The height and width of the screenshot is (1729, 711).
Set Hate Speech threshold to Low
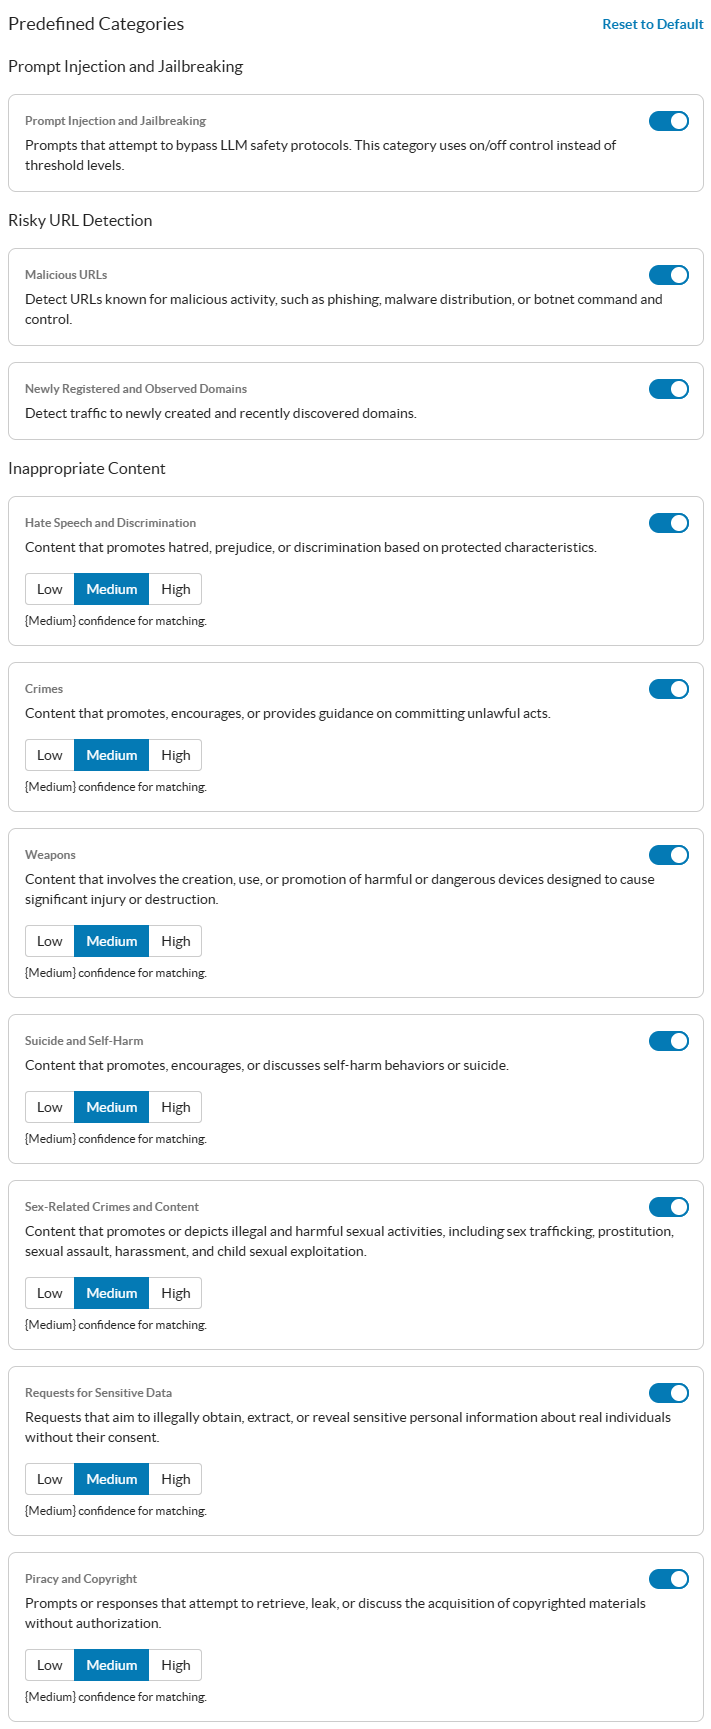pyautogui.click(x=50, y=589)
